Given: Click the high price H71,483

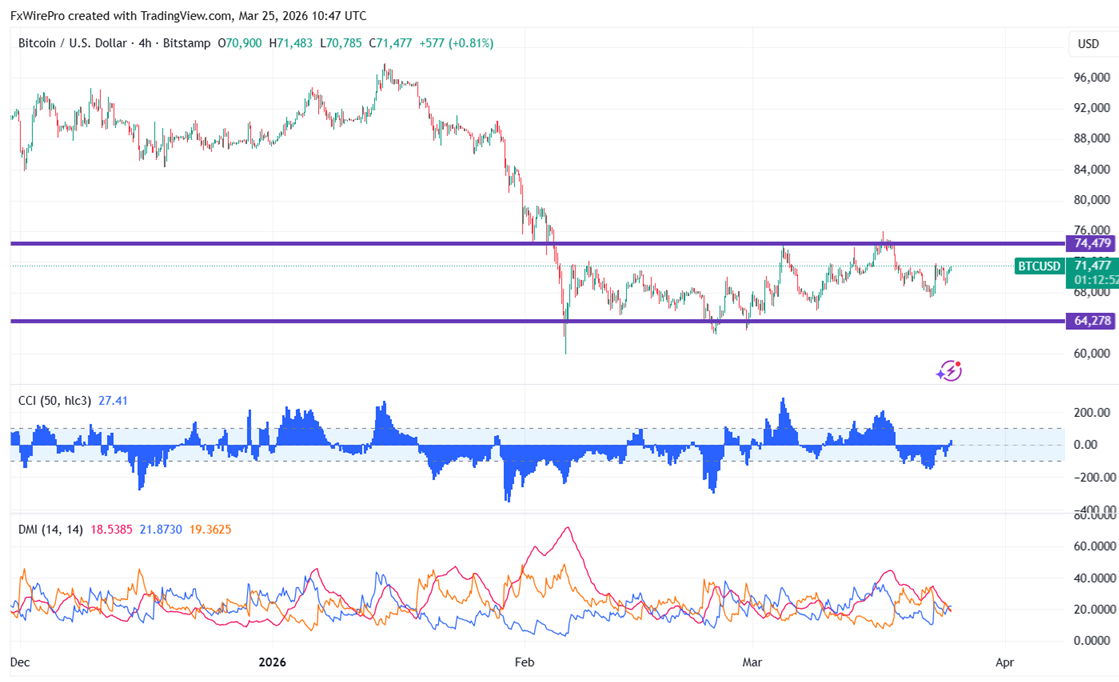Looking at the screenshot, I should click(290, 43).
